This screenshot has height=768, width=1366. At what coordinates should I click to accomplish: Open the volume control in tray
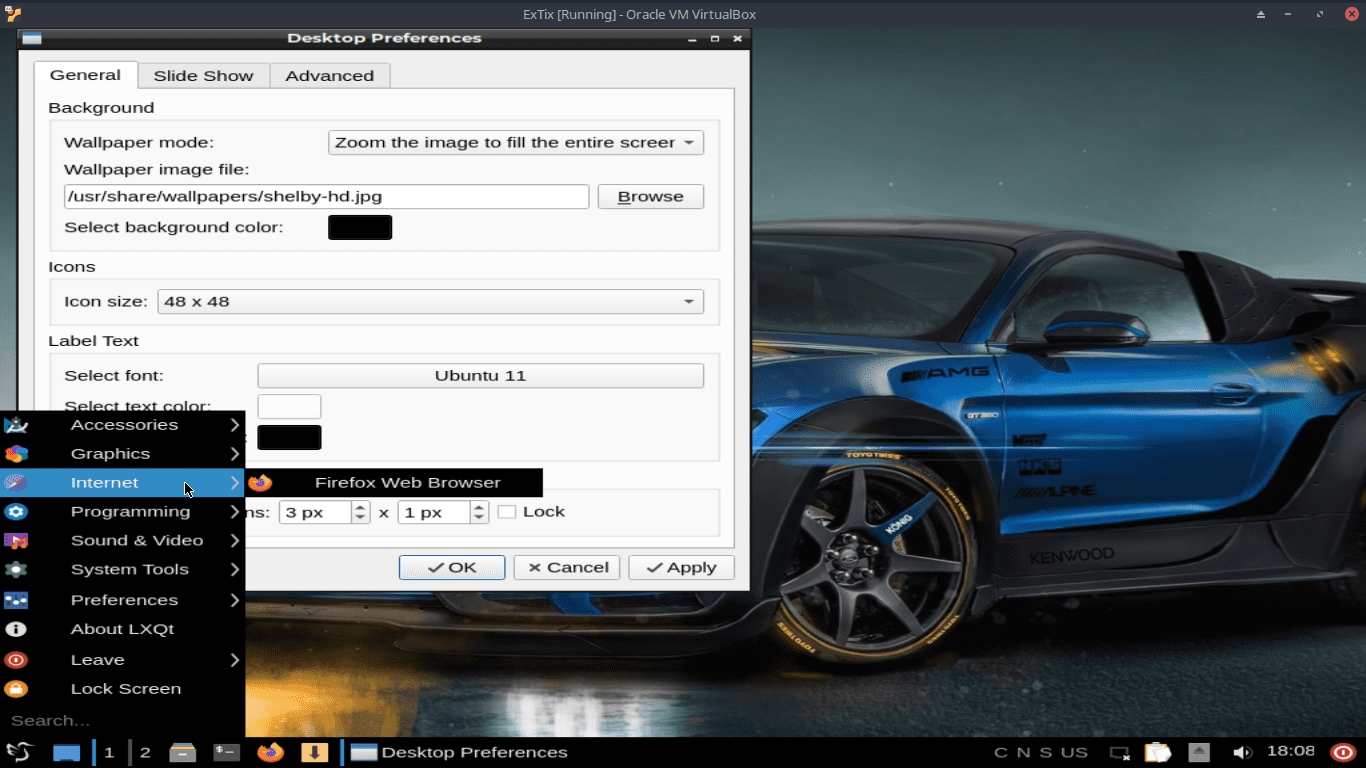pyautogui.click(x=1242, y=752)
